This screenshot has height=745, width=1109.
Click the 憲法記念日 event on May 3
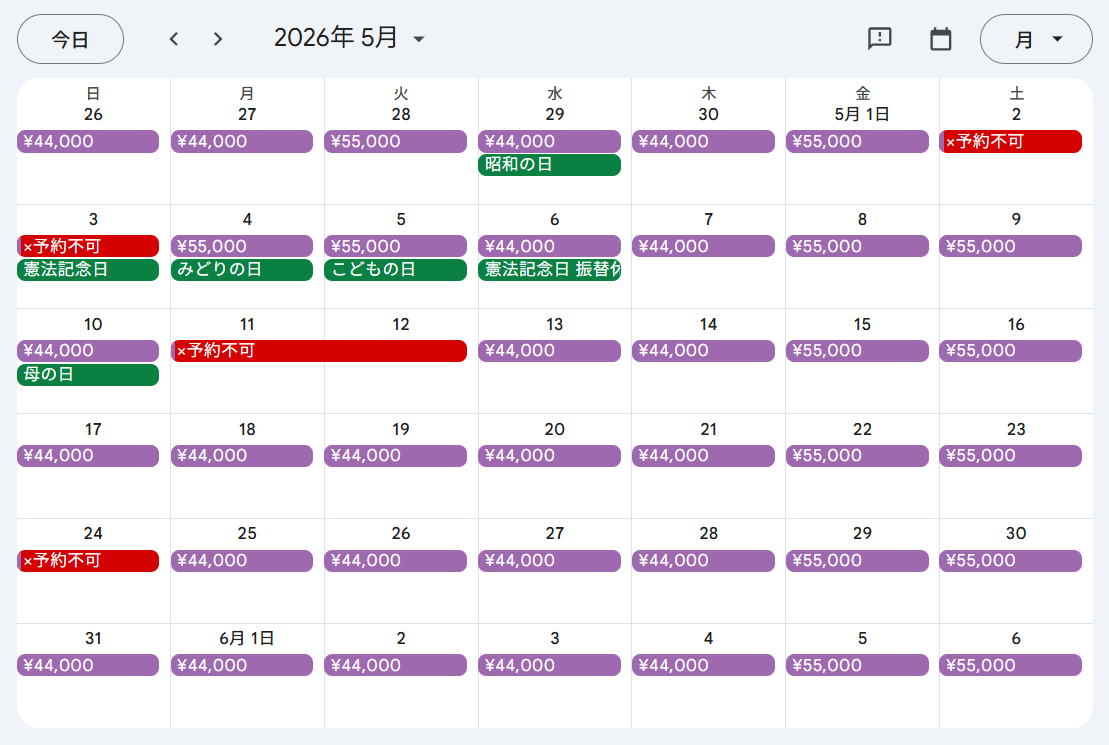tap(88, 270)
